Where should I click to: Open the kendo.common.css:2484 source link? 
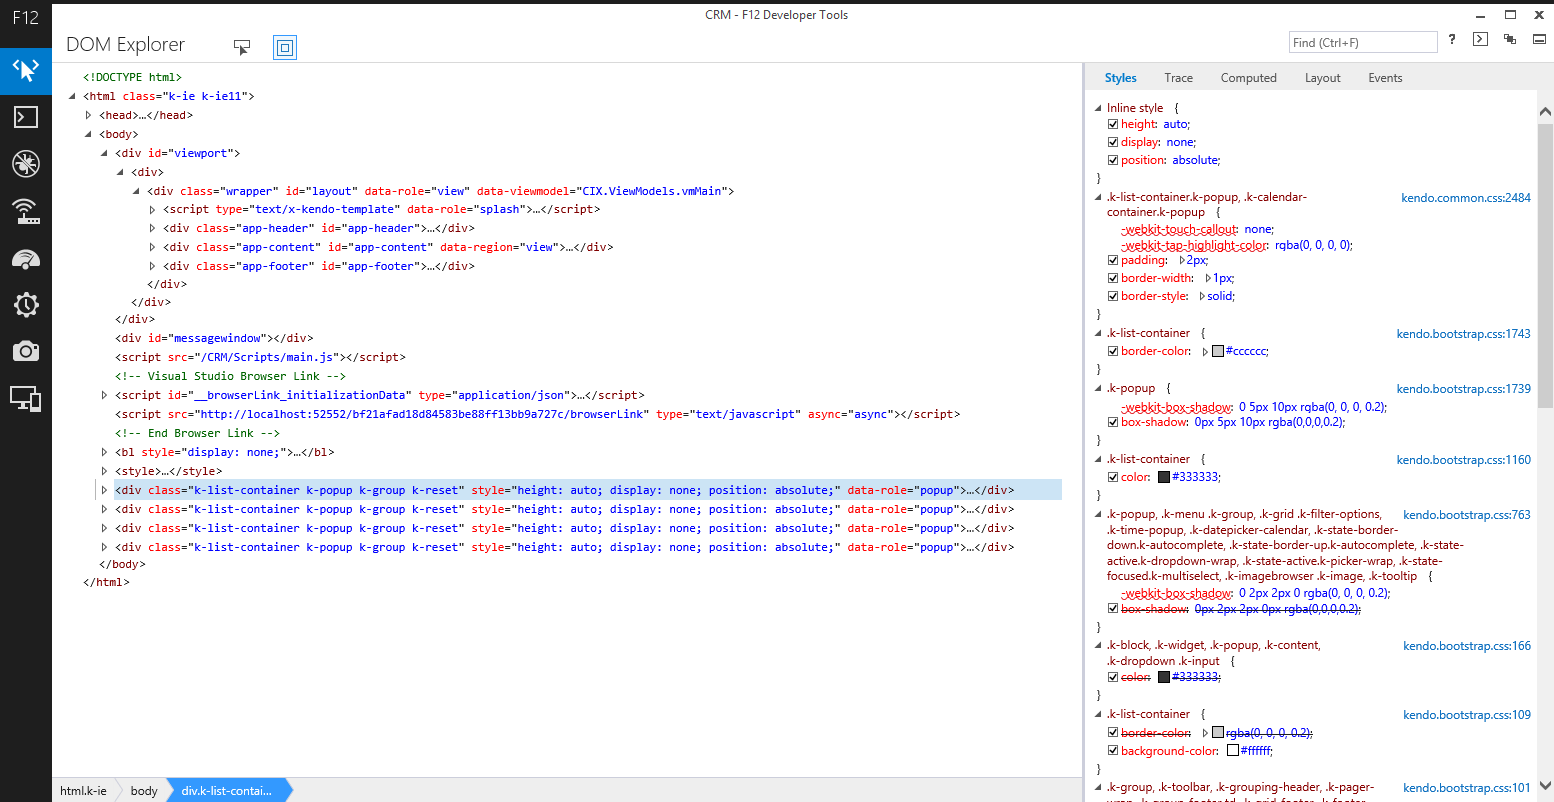click(x=1465, y=198)
